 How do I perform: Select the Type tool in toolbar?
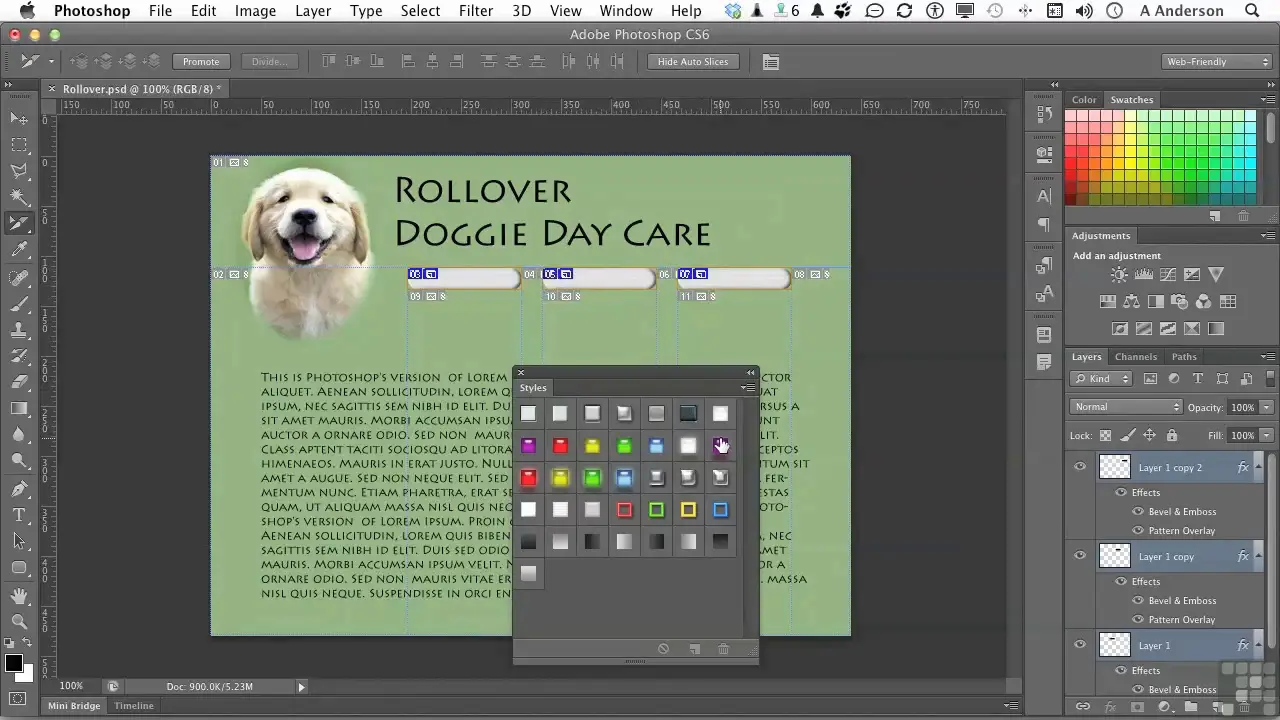coord(19,515)
